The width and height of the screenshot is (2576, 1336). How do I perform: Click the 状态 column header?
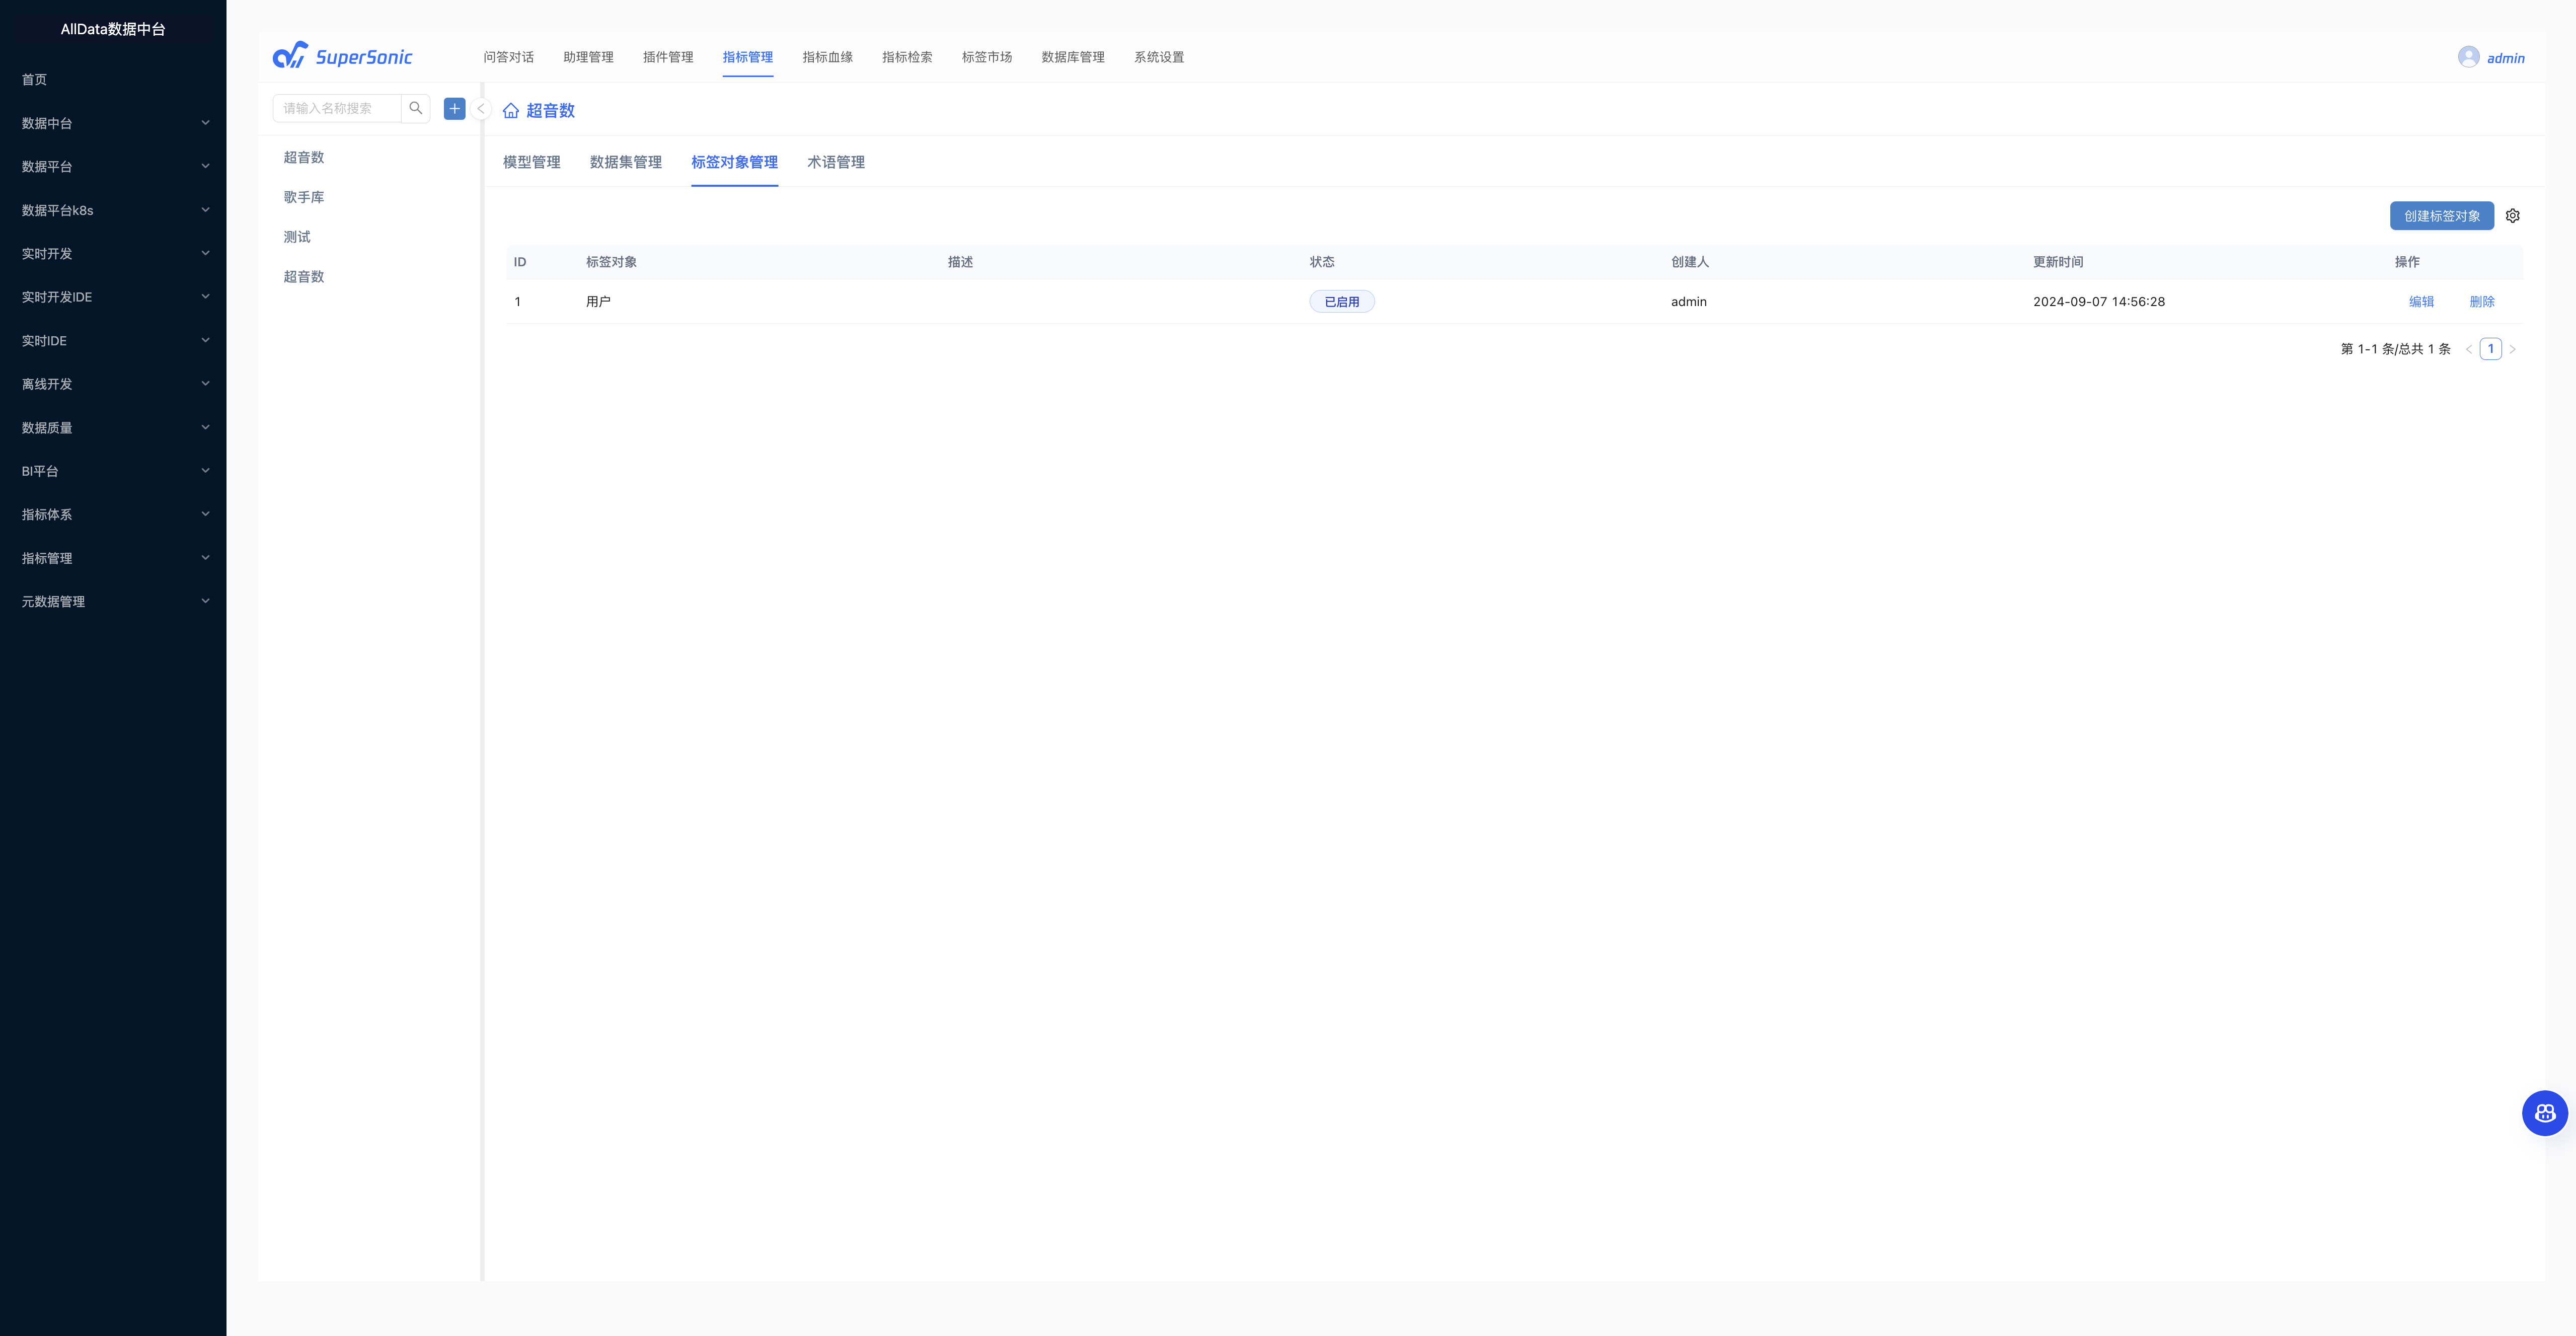click(1322, 262)
